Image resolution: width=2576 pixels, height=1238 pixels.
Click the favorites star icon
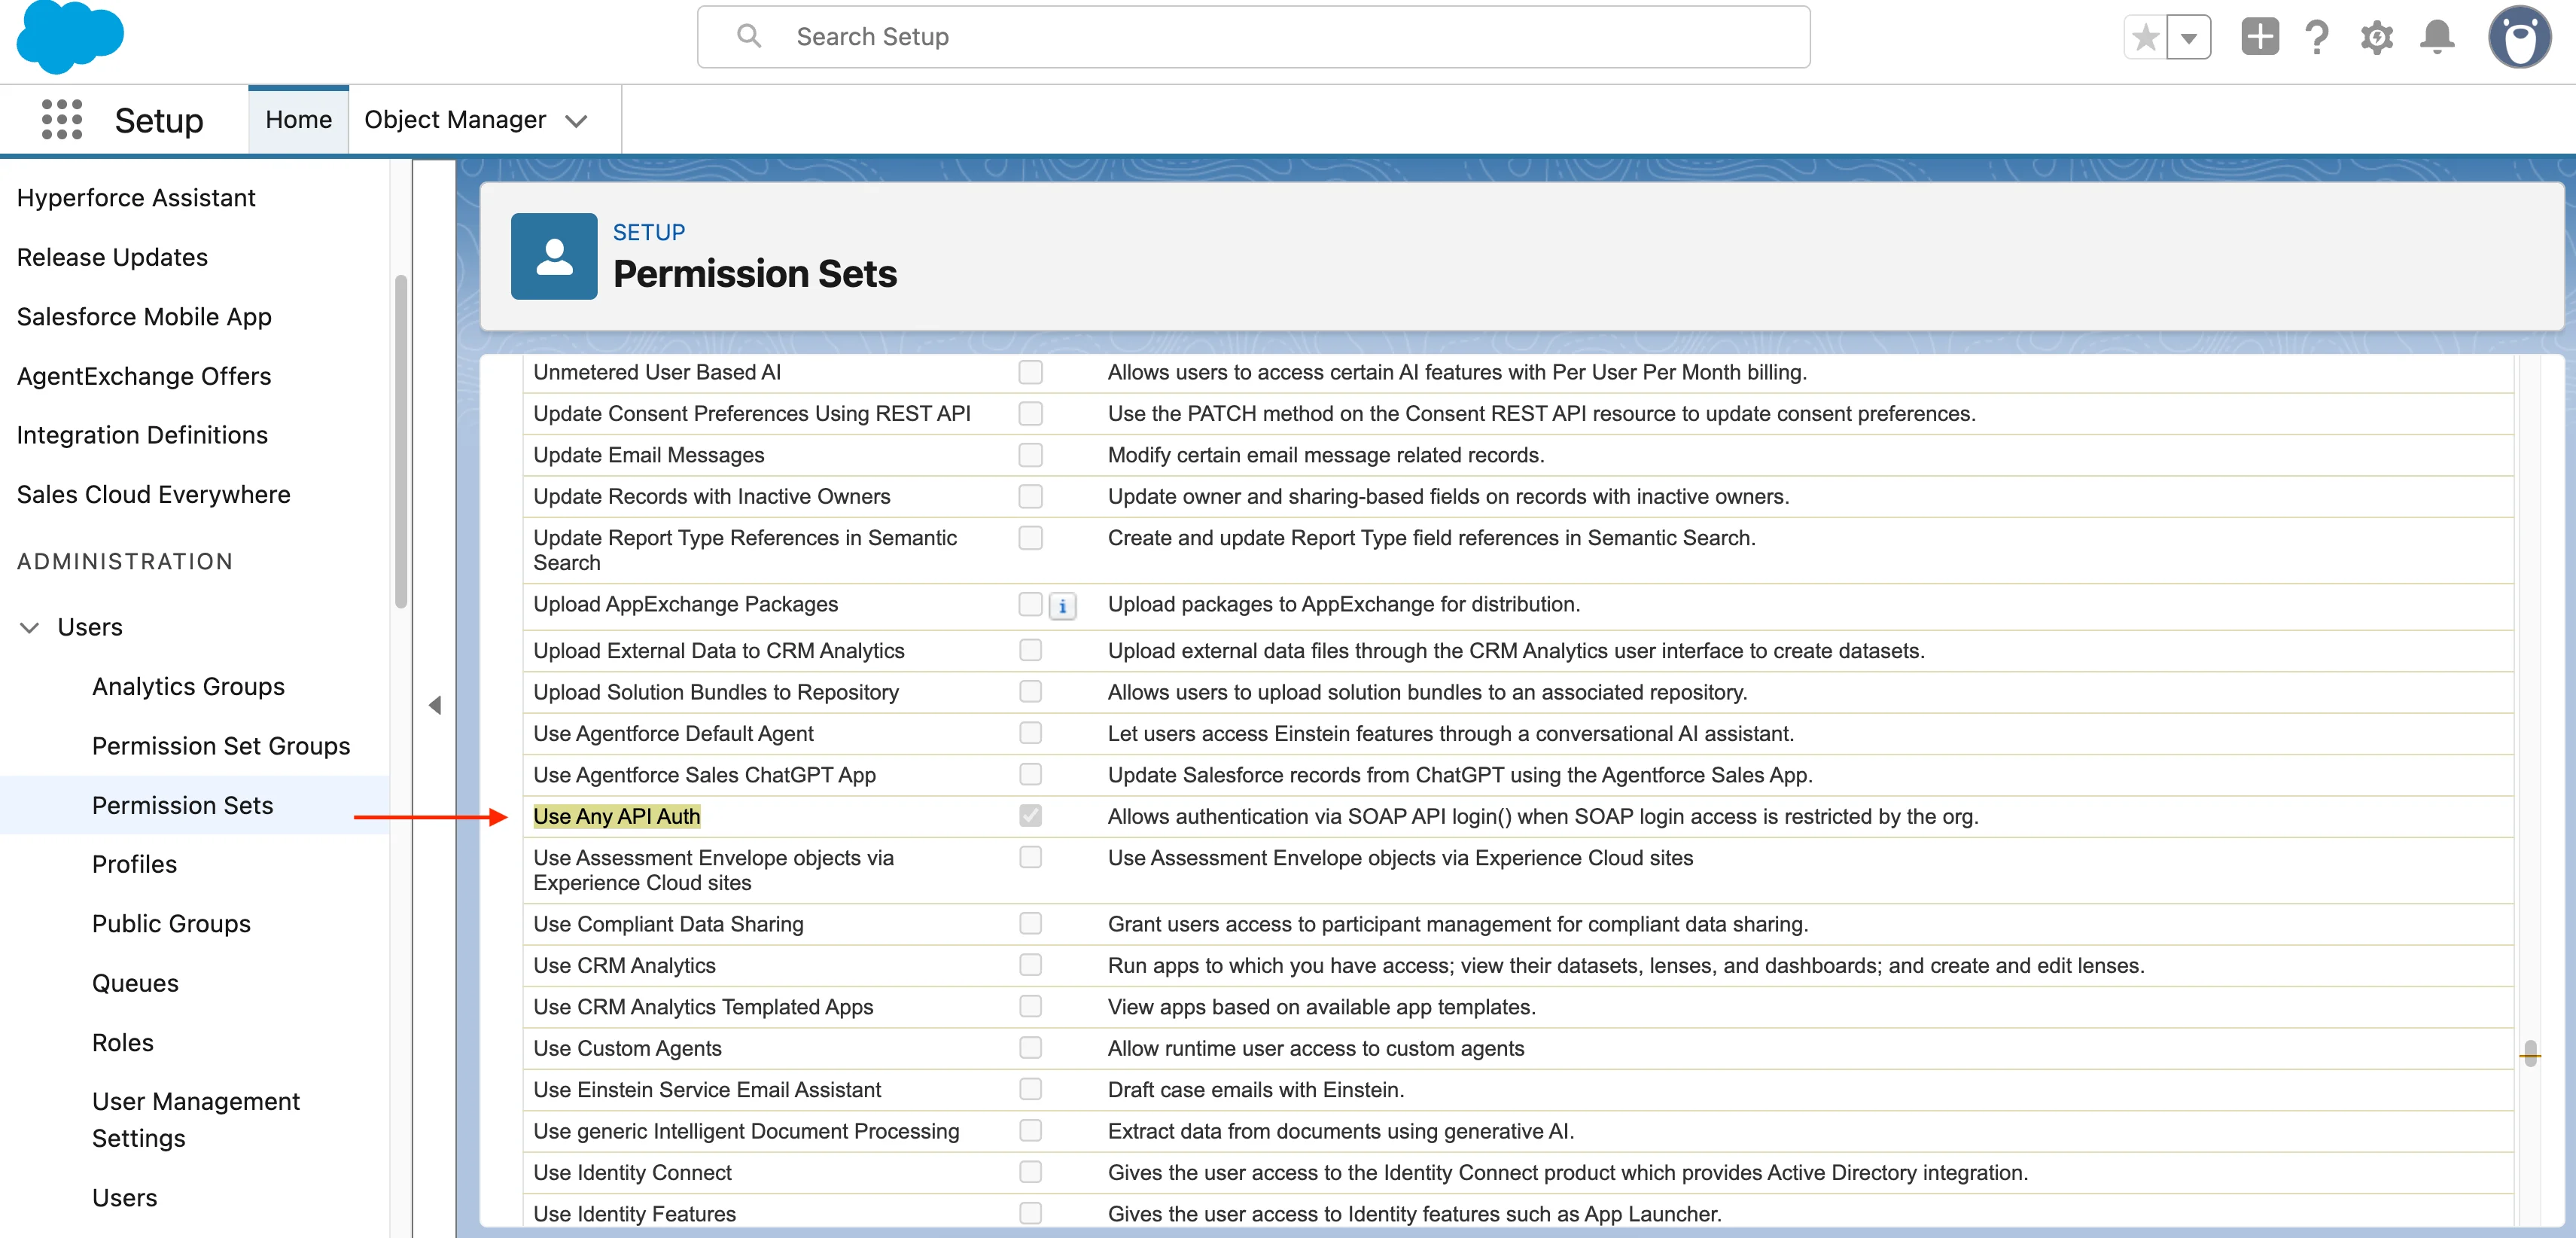(2145, 38)
